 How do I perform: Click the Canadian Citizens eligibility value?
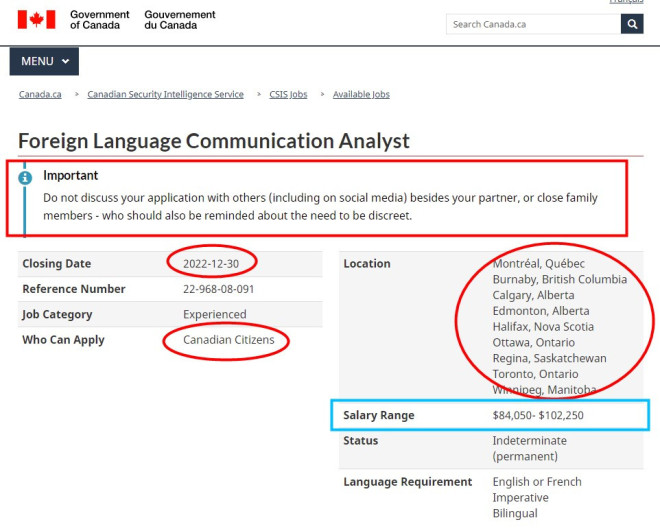point(229,340)
